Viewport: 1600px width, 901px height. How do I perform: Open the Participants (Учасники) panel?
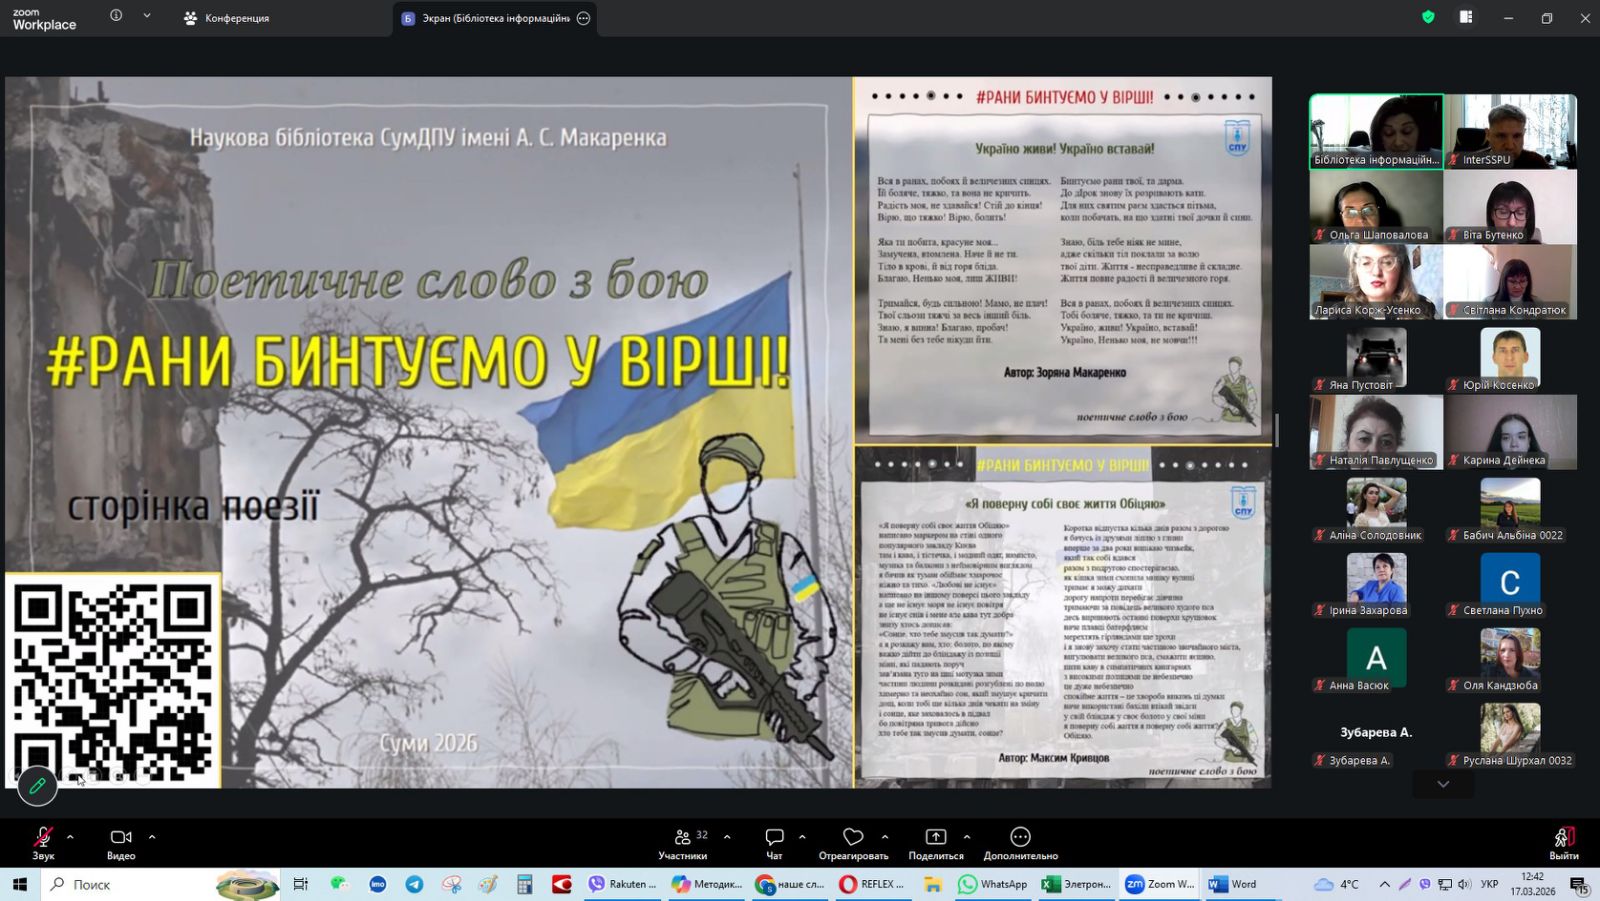[683, 838]
